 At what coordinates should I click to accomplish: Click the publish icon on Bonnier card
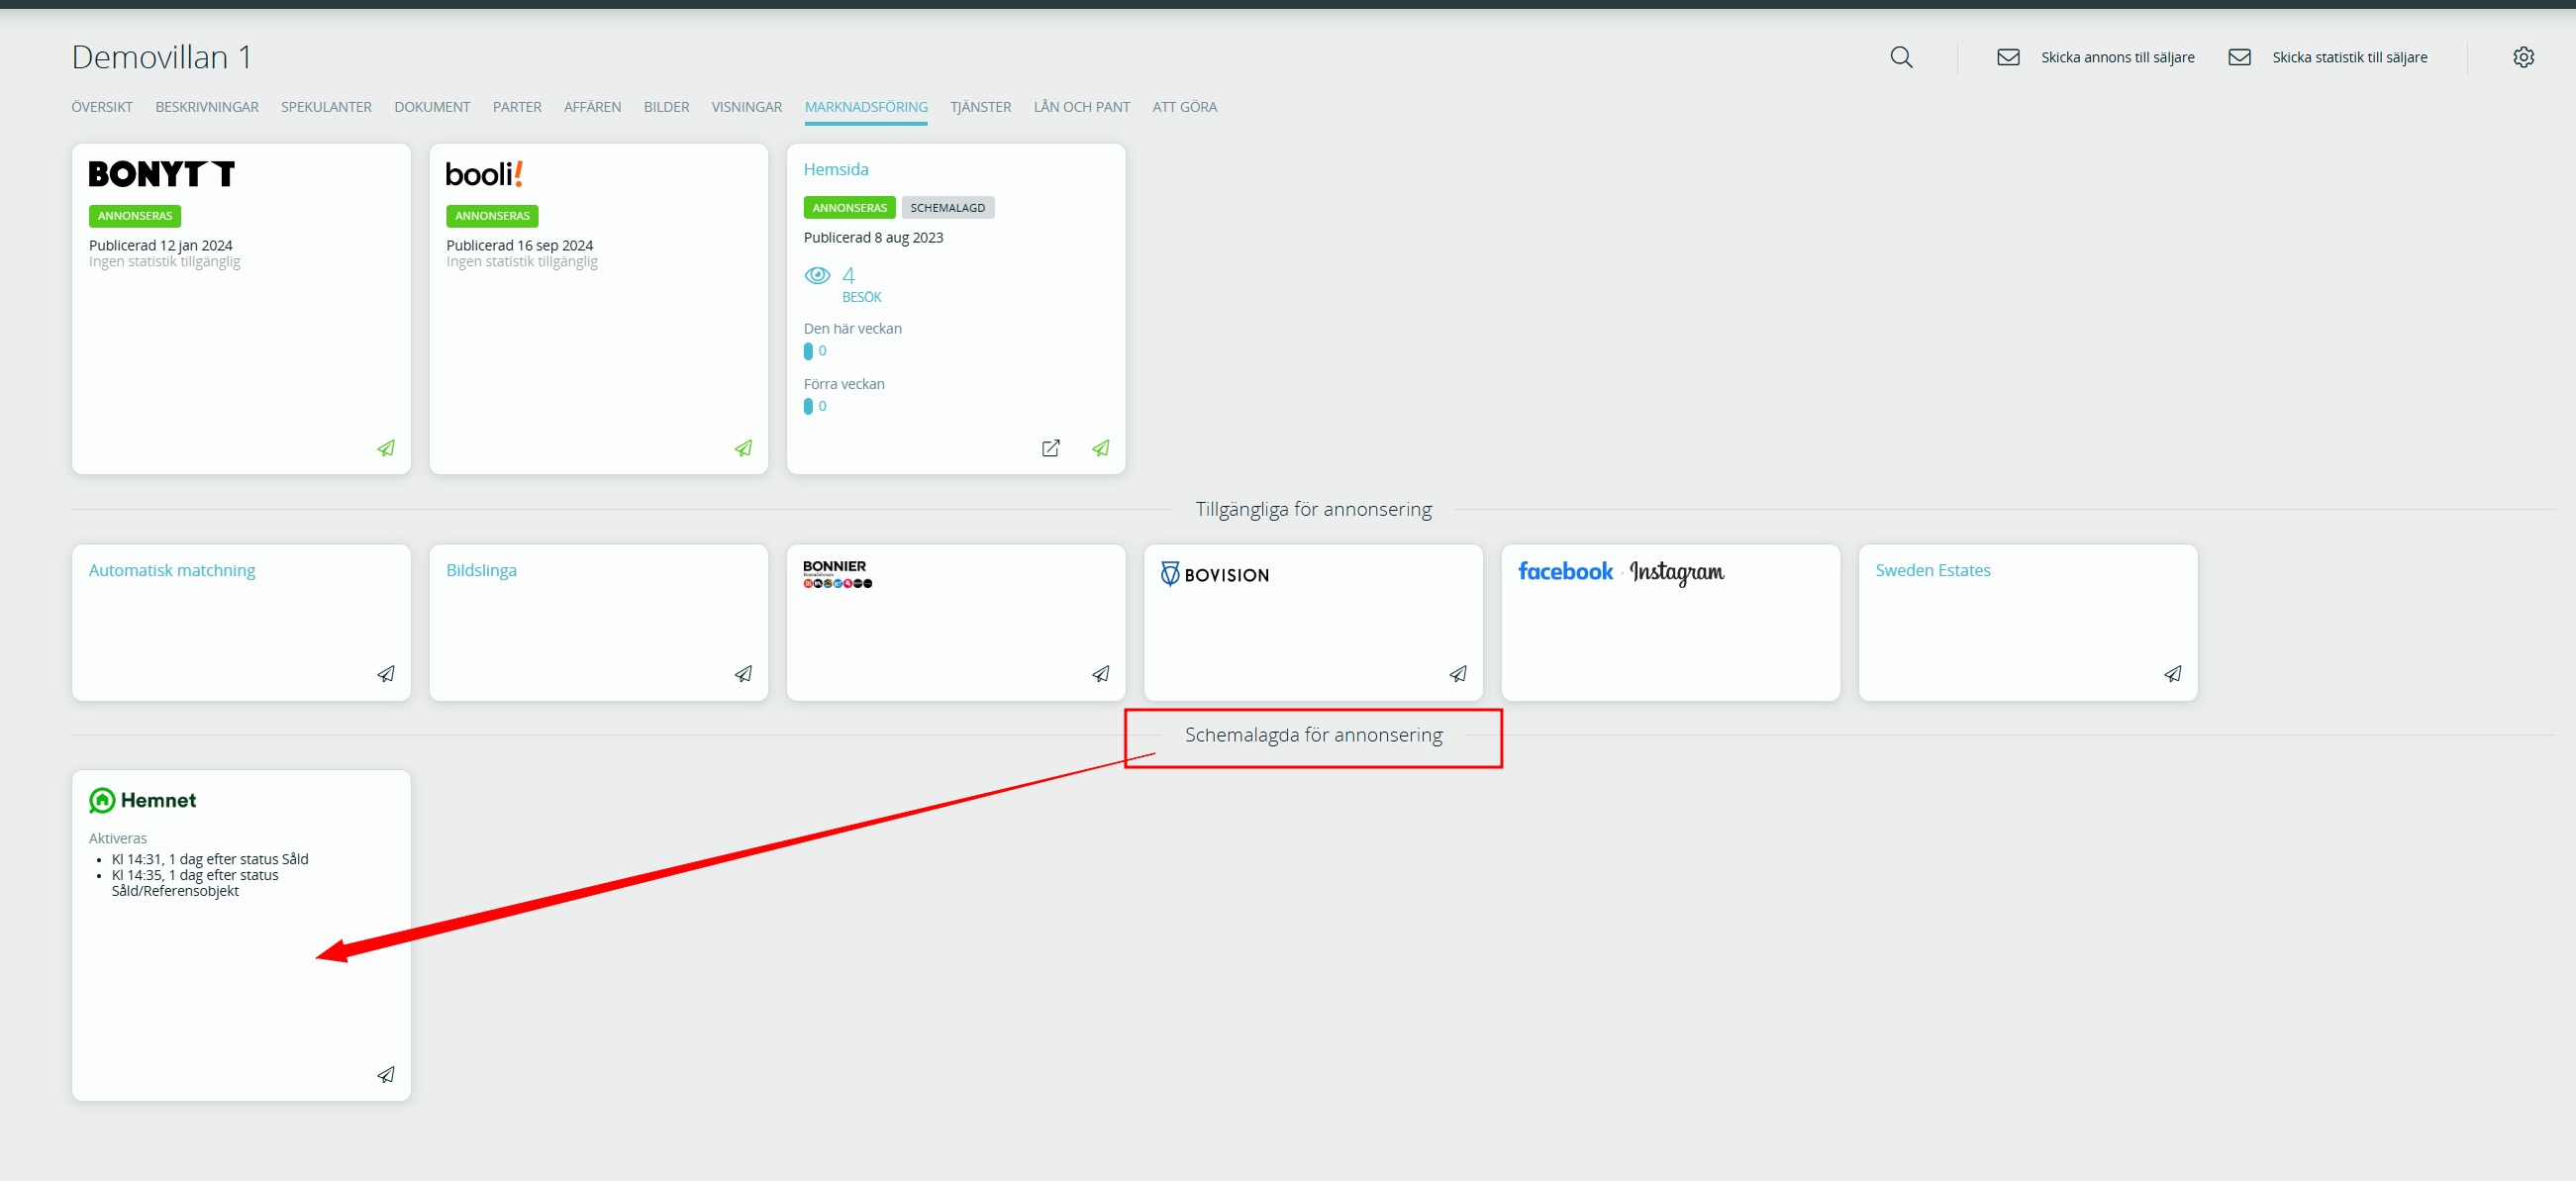coord(1100,674)
